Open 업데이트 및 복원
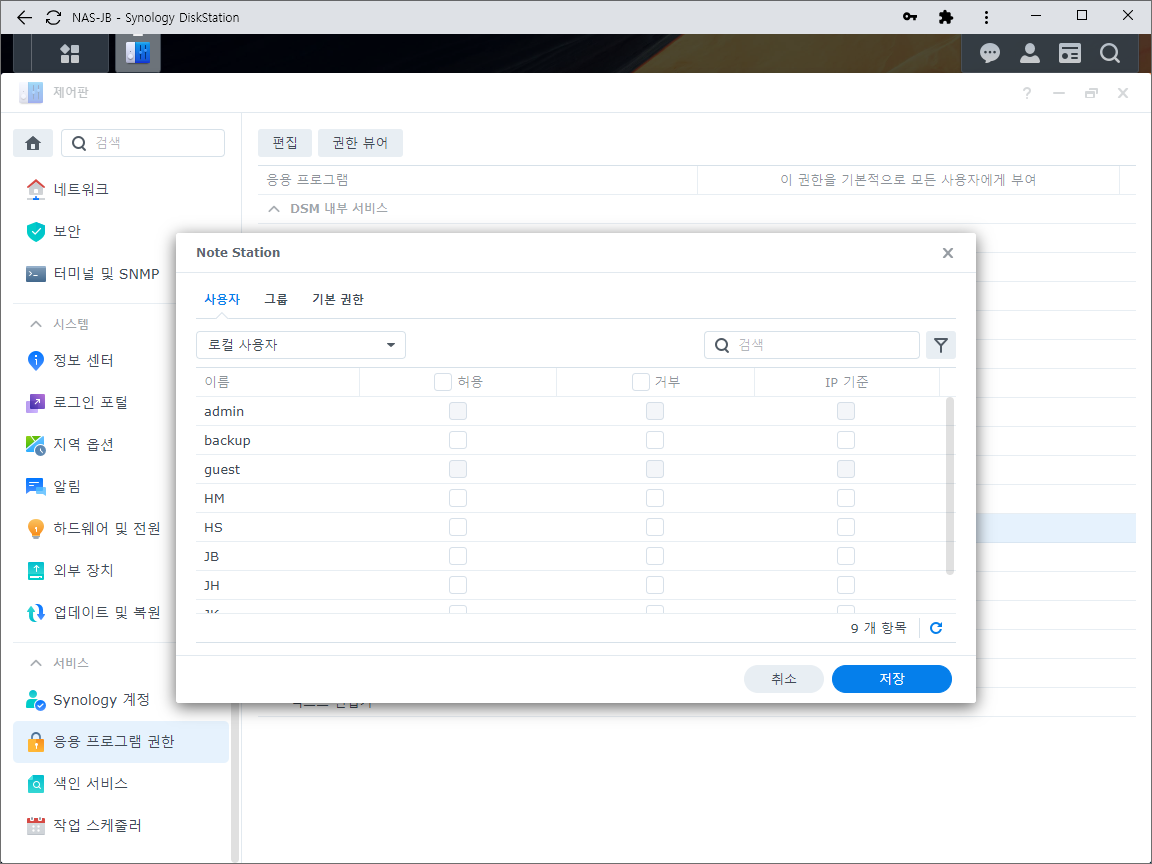 click(x=93, y=612)
